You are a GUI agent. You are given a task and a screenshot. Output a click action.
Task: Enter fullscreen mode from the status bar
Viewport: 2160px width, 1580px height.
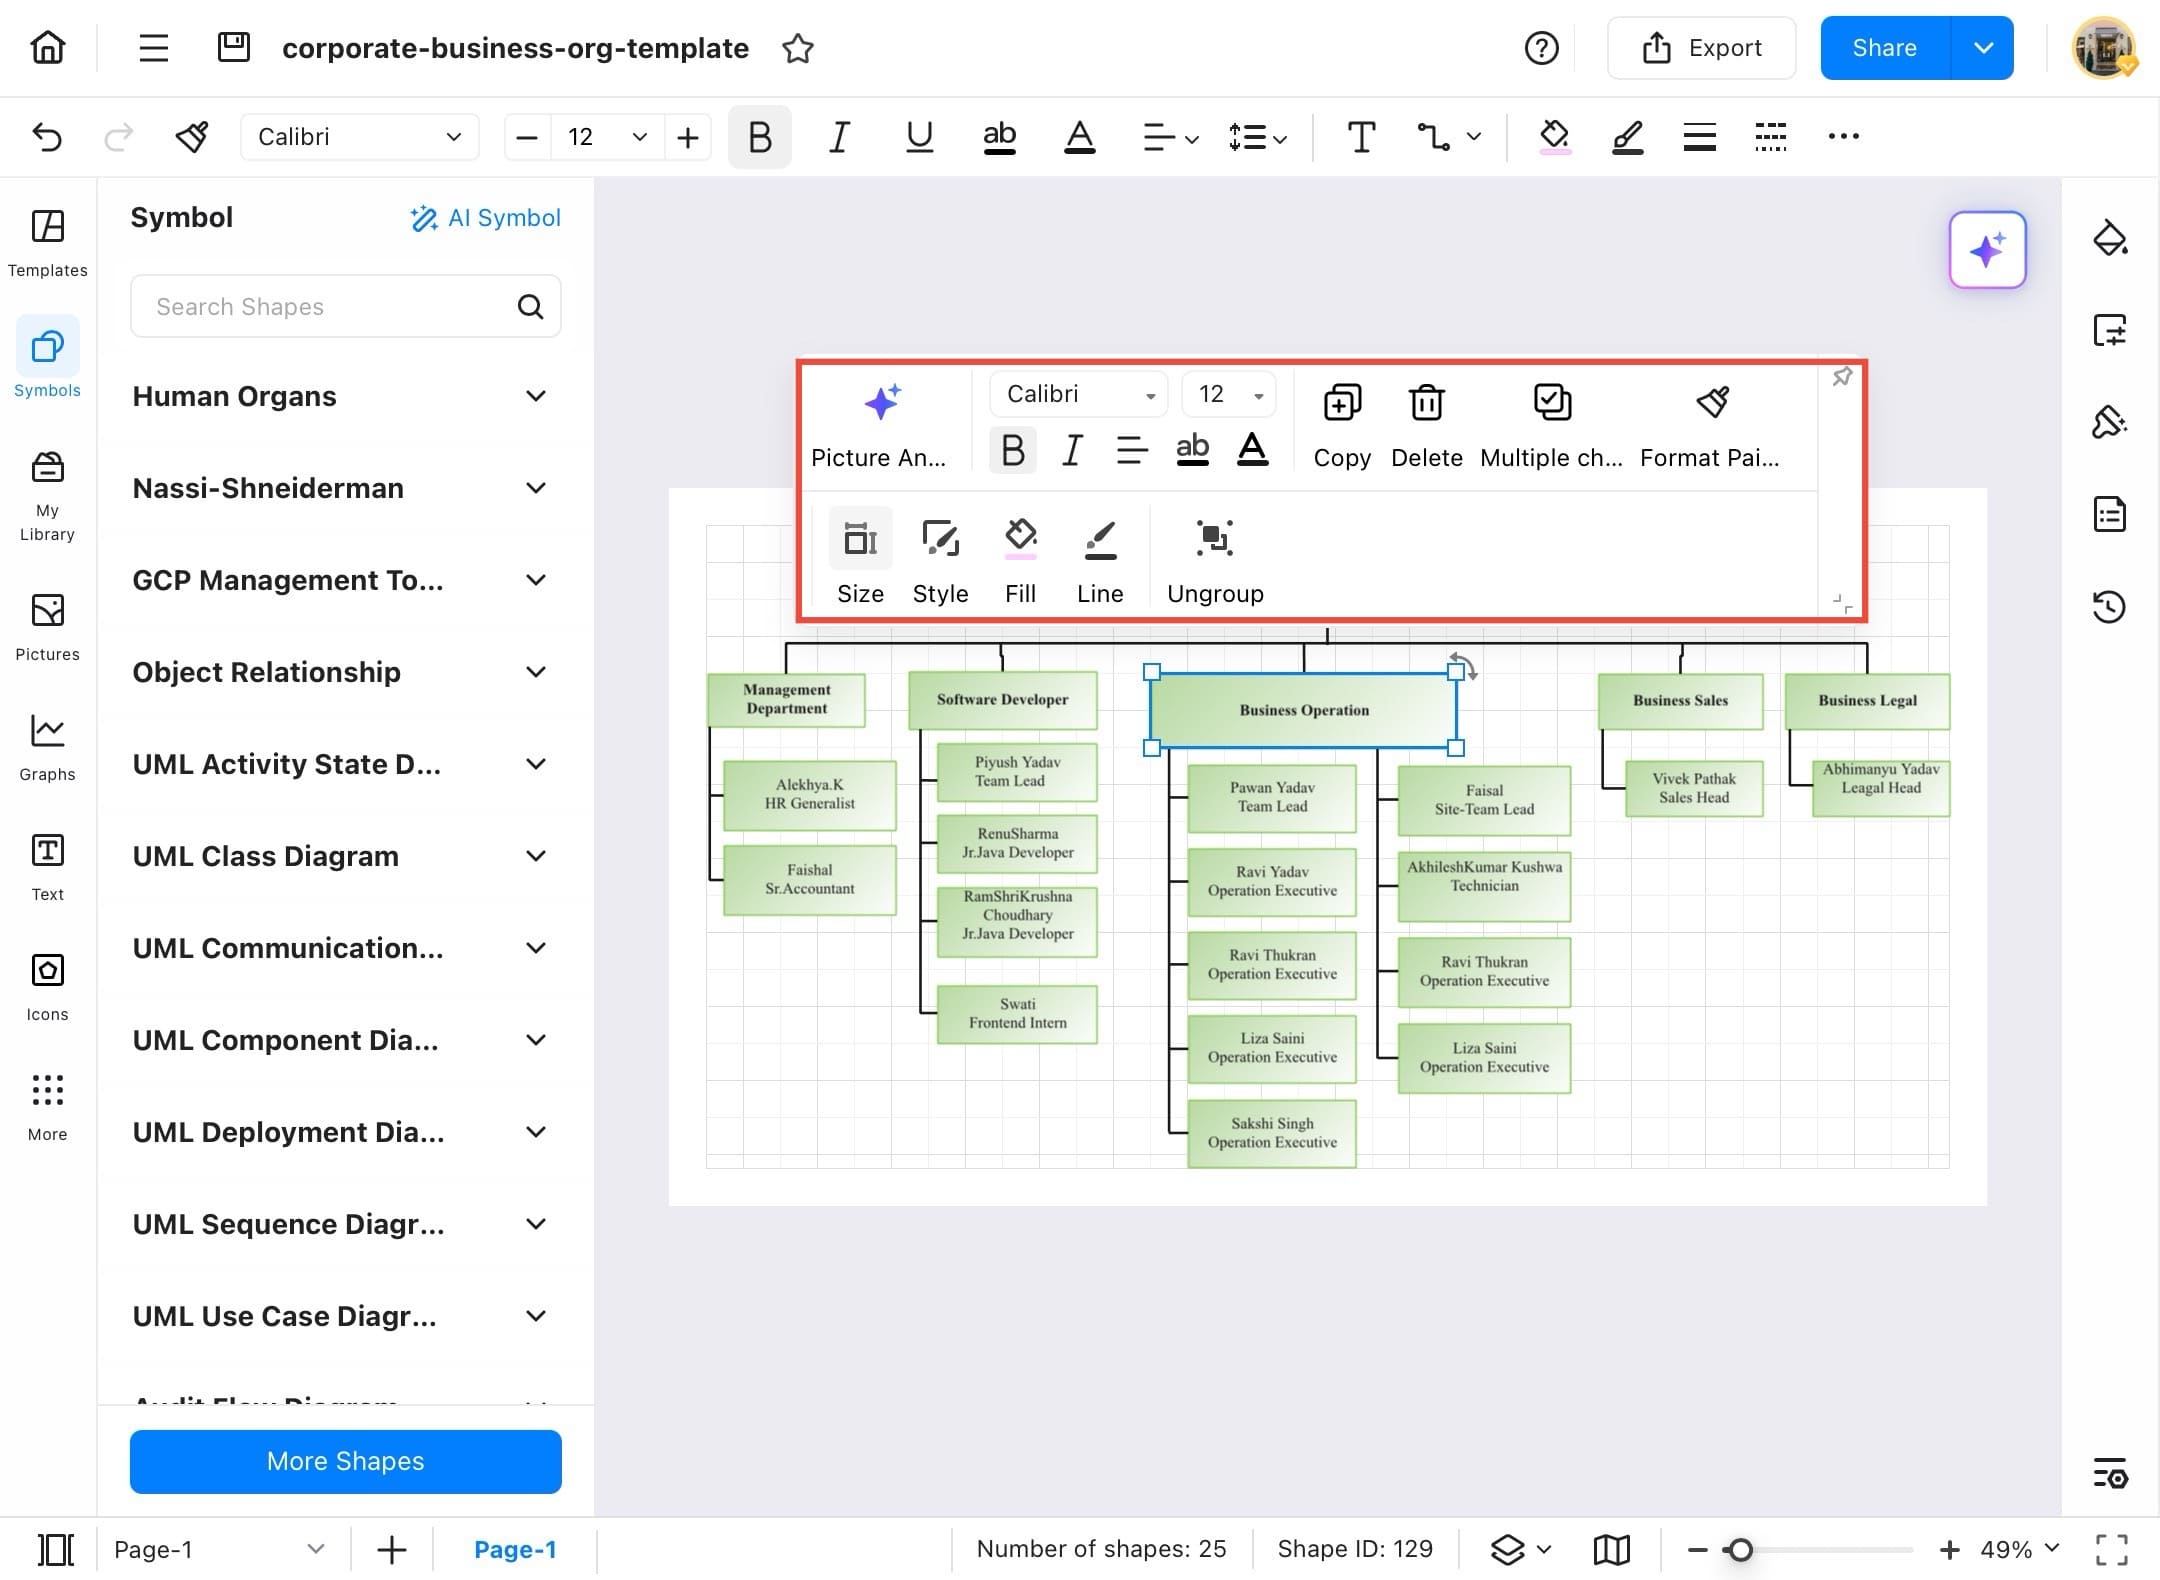coord(2111,1548)
